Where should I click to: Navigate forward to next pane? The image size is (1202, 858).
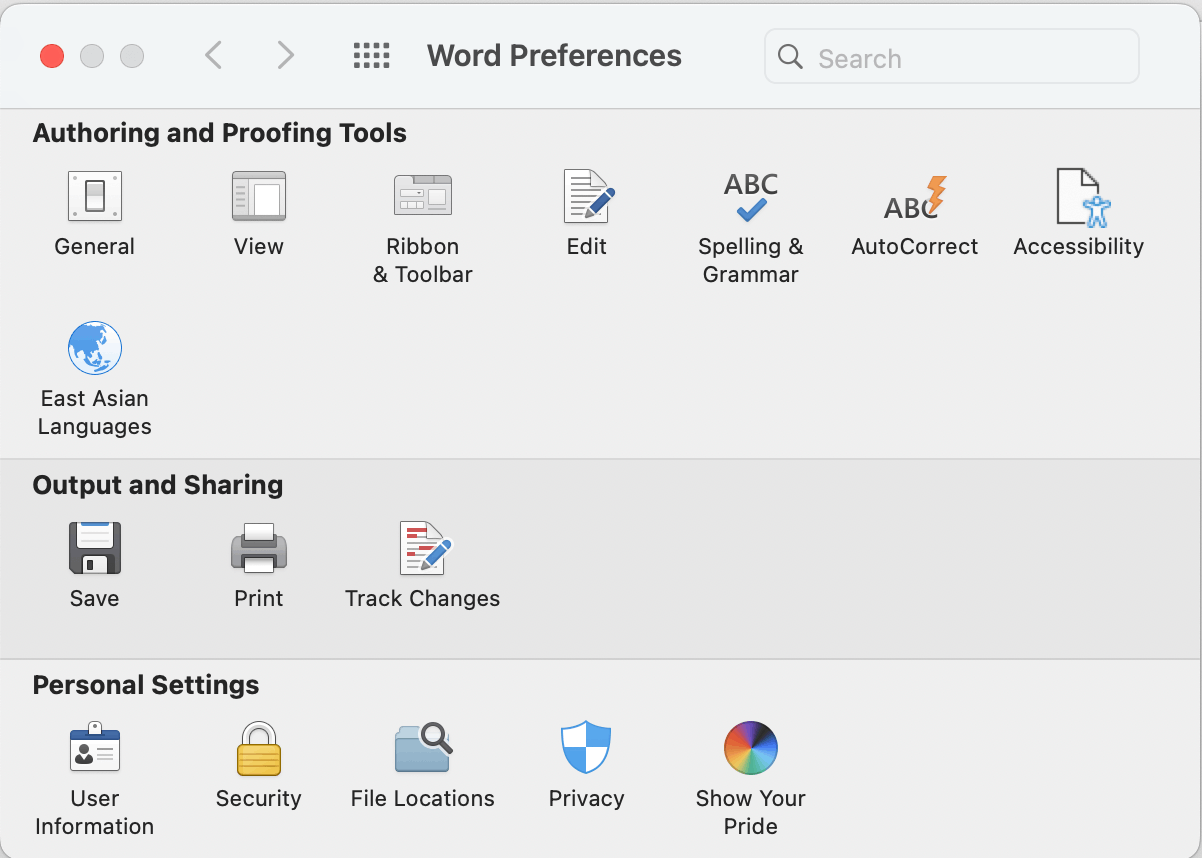point(285,56)
